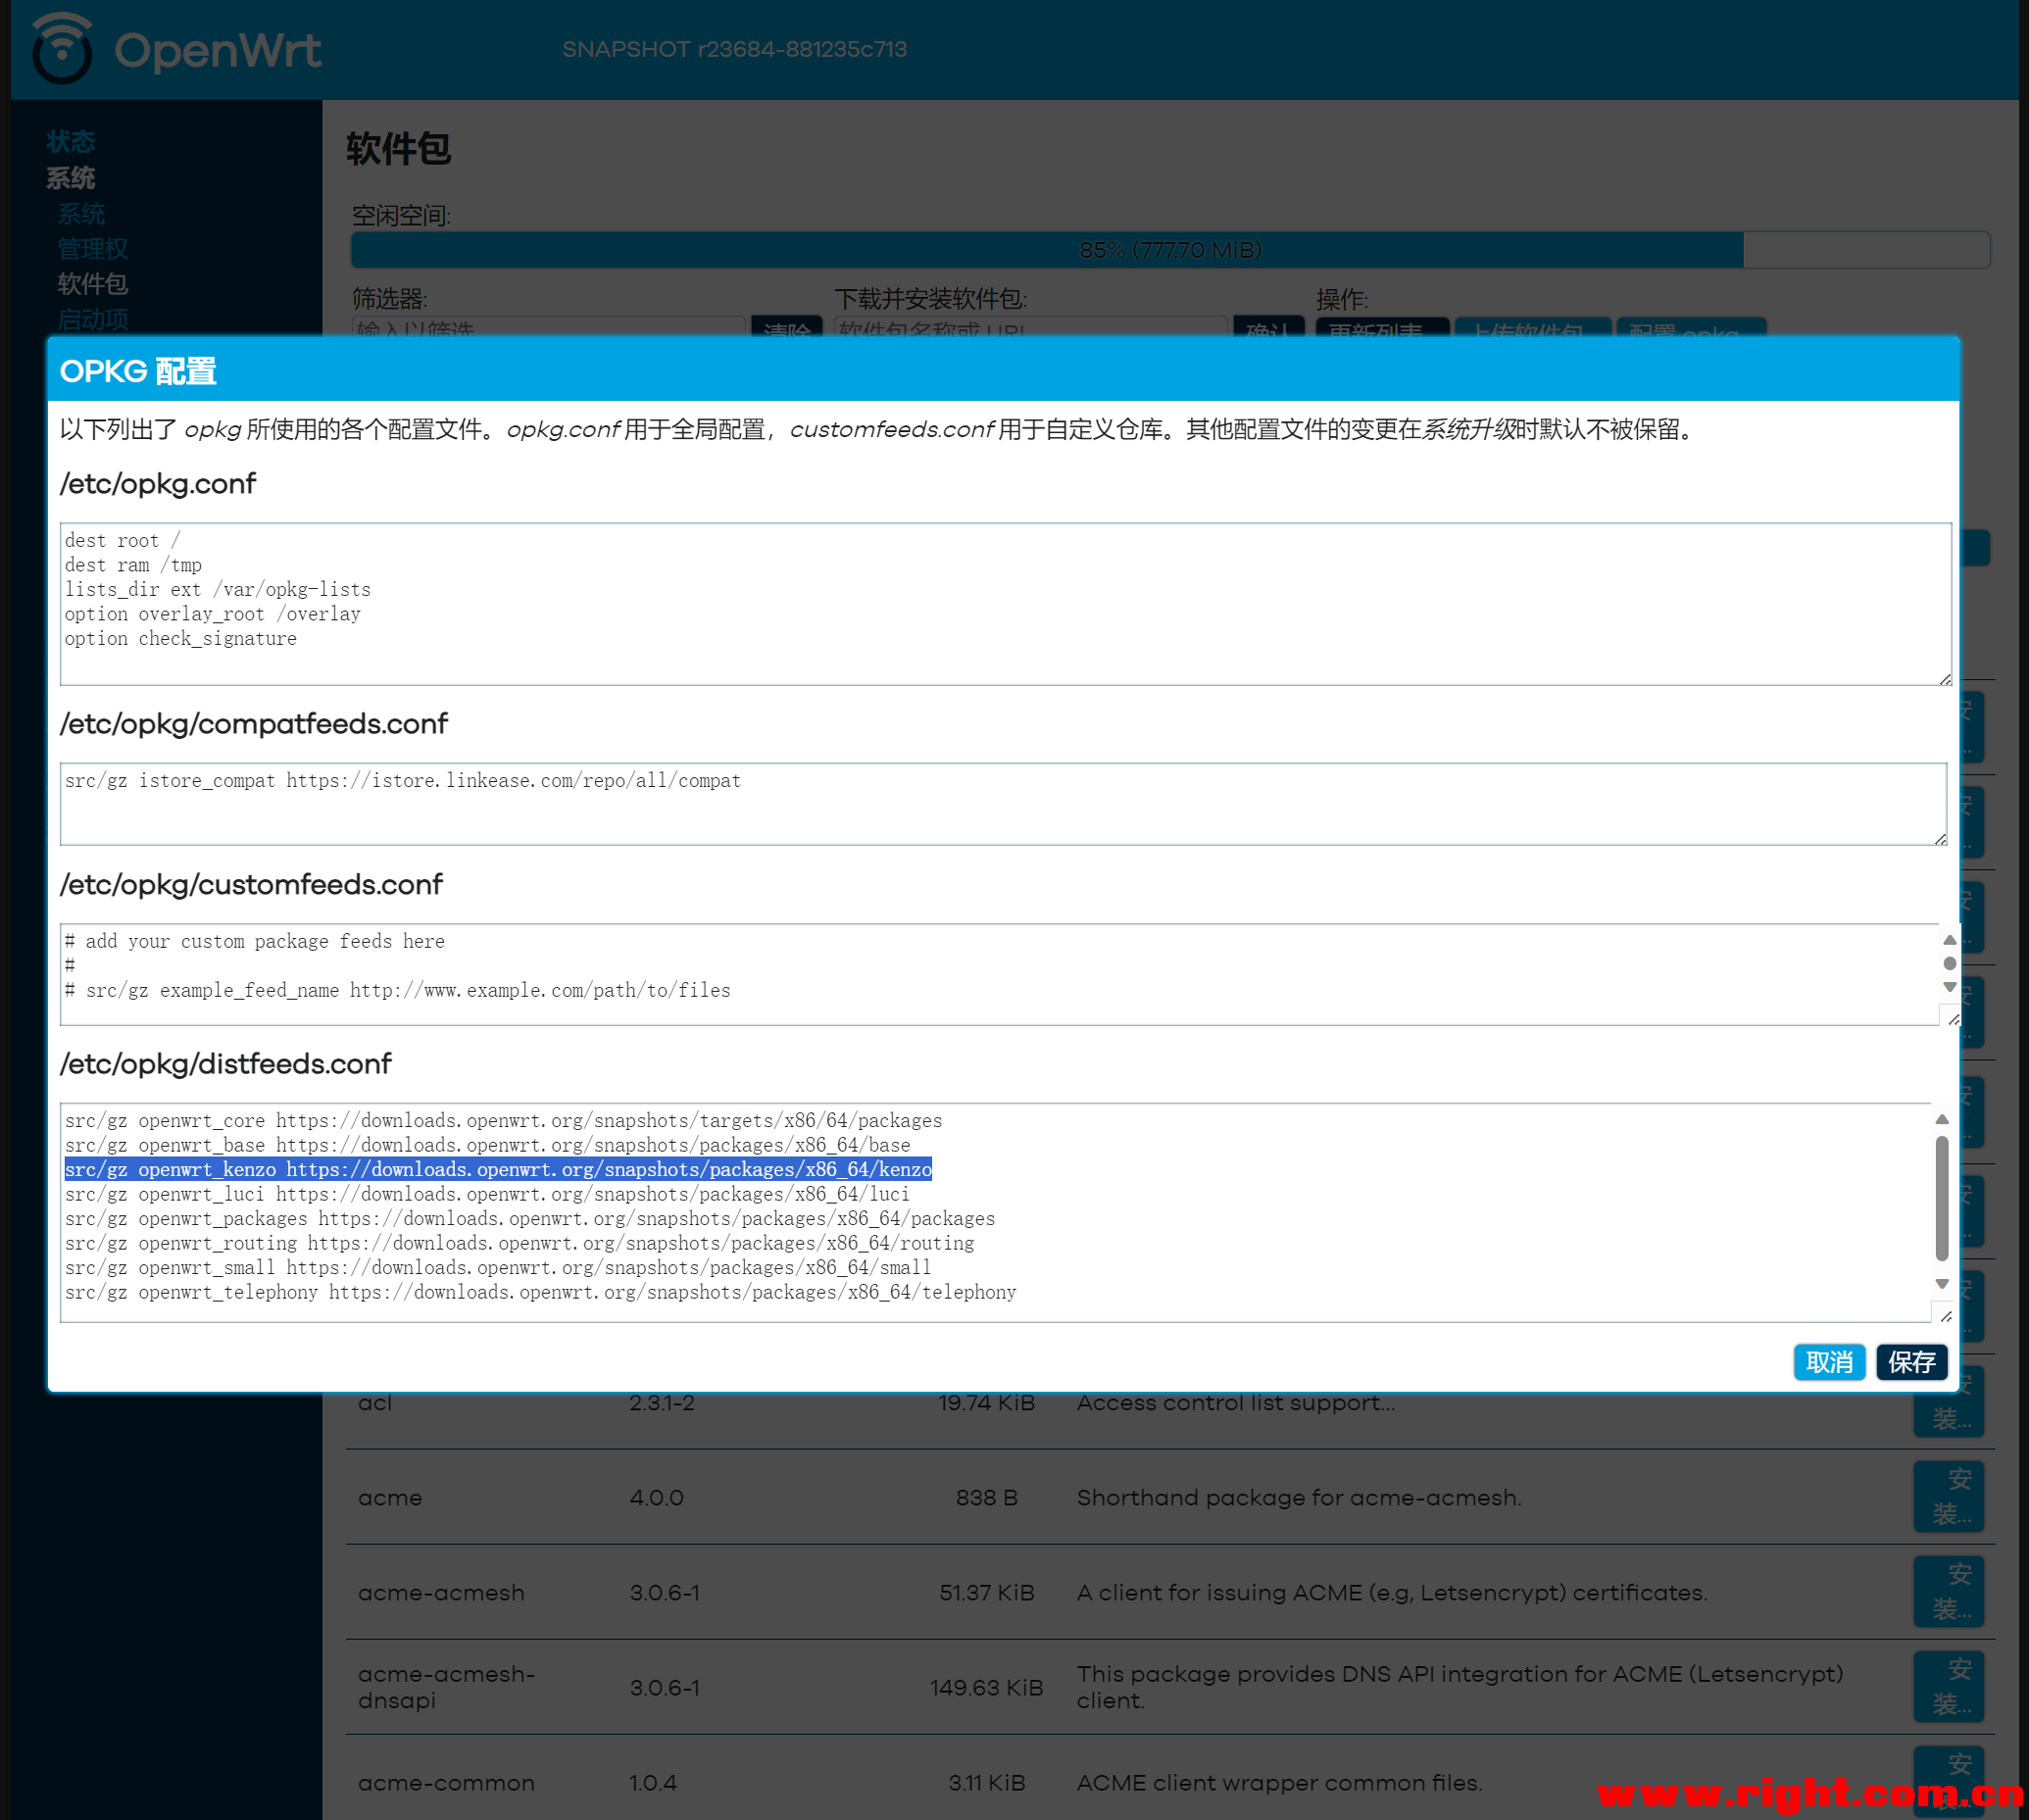Save the OPKG configuration with 保存

coord(1911,1362)
